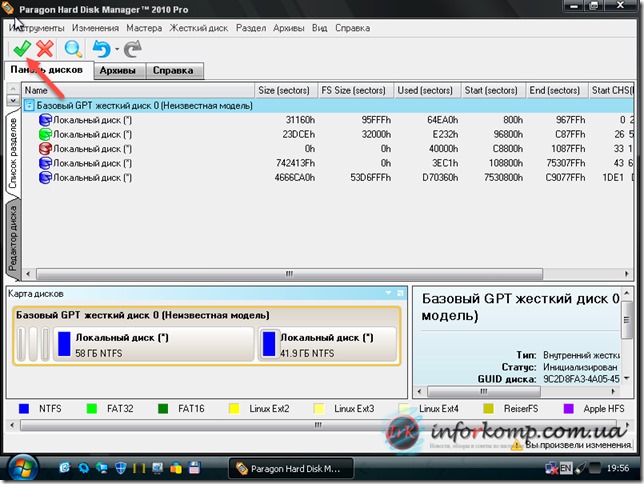Open the Изменения menu
Viewport: 644px width, 484px height.
tap(95, 28)
